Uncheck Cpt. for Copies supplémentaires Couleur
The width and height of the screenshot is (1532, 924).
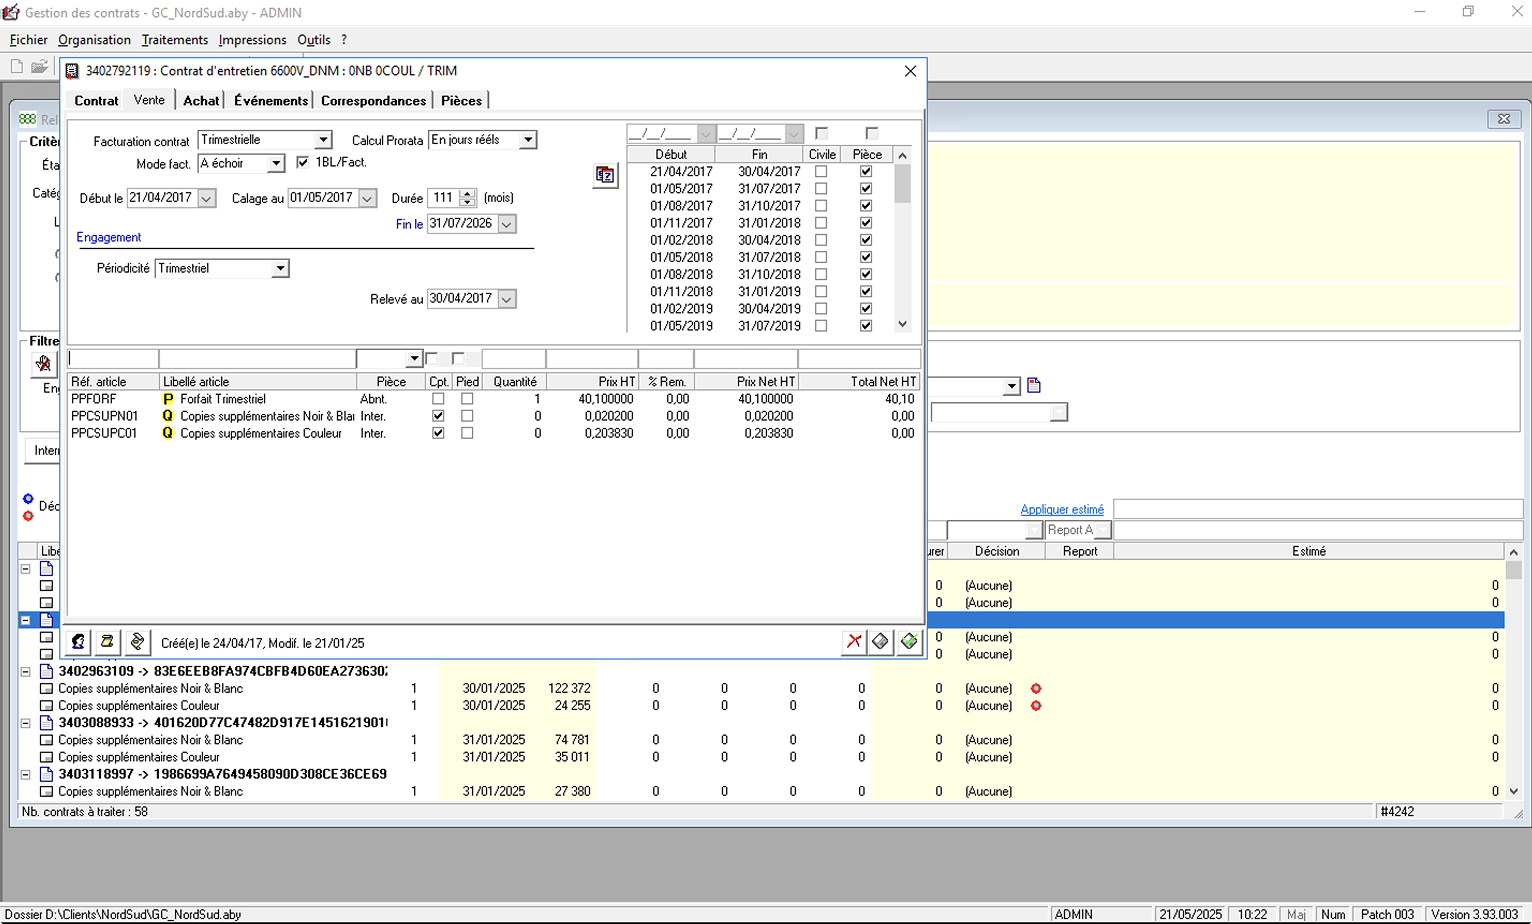click(438, 434)
